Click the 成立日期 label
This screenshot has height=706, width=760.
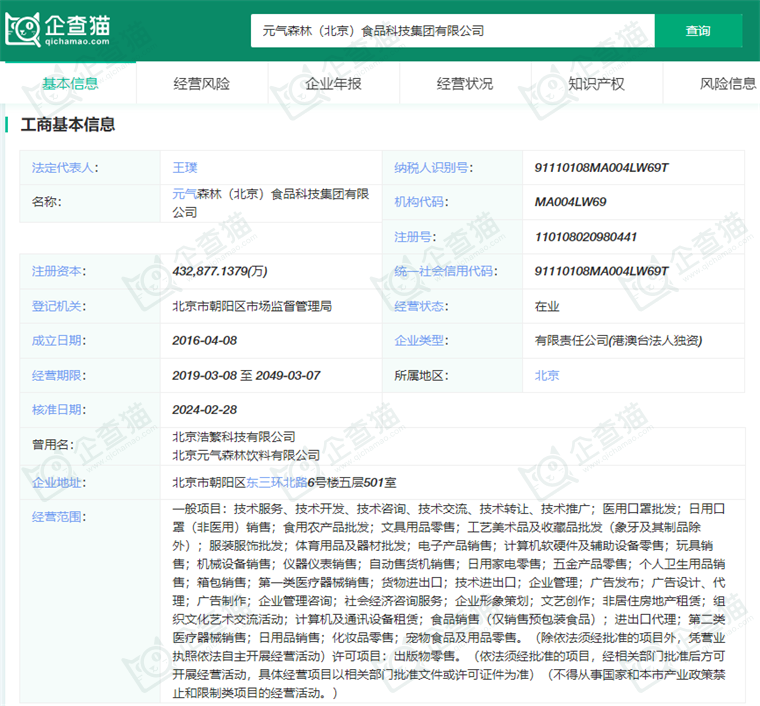(59, 341)
